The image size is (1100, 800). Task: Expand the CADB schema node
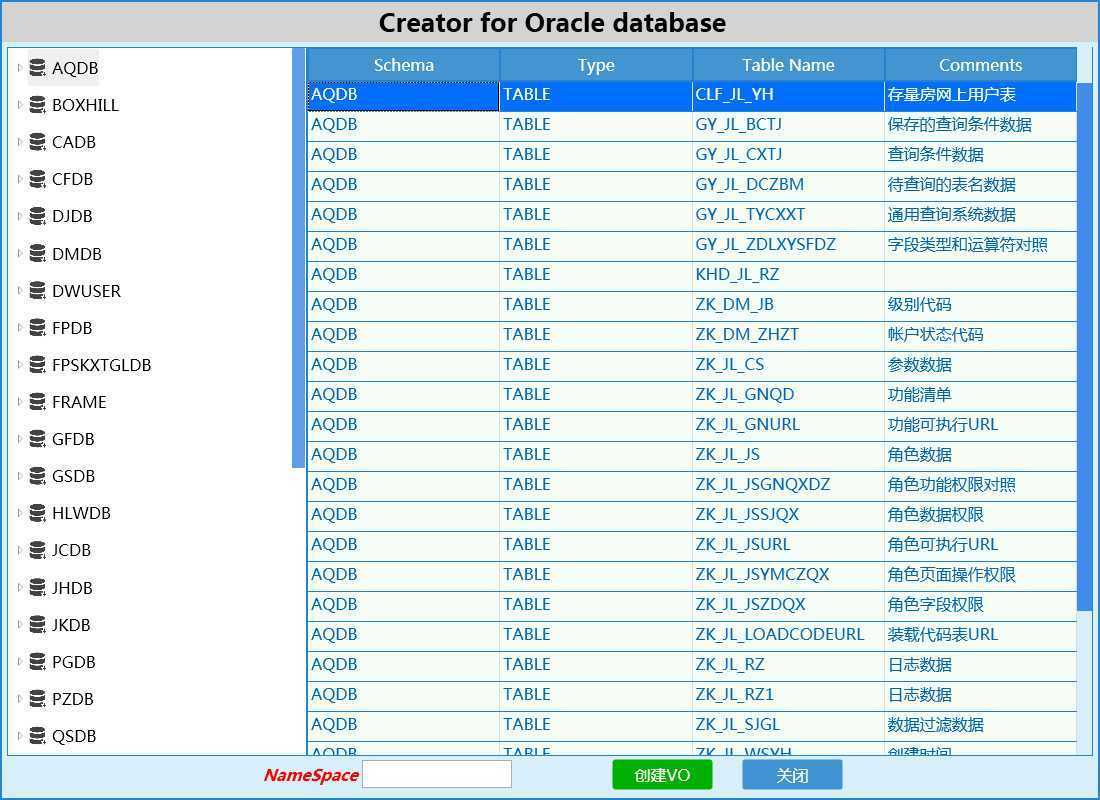pyautogui.click(x=20, y=142)
